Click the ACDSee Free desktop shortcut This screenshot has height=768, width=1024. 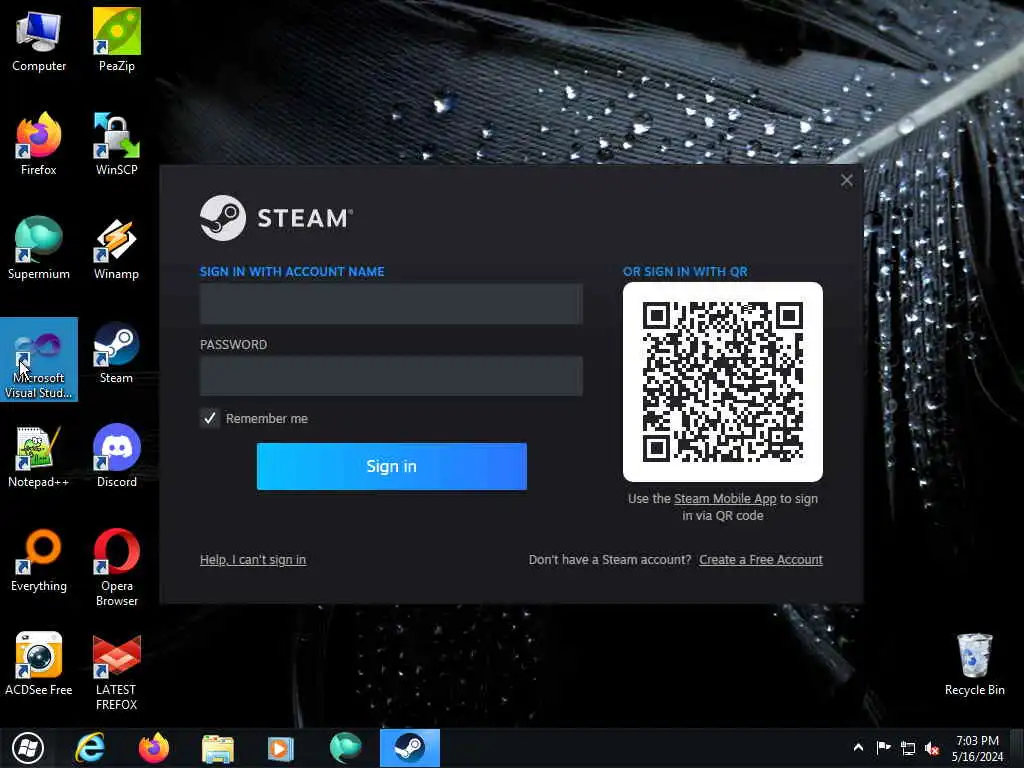click(39, 664)
